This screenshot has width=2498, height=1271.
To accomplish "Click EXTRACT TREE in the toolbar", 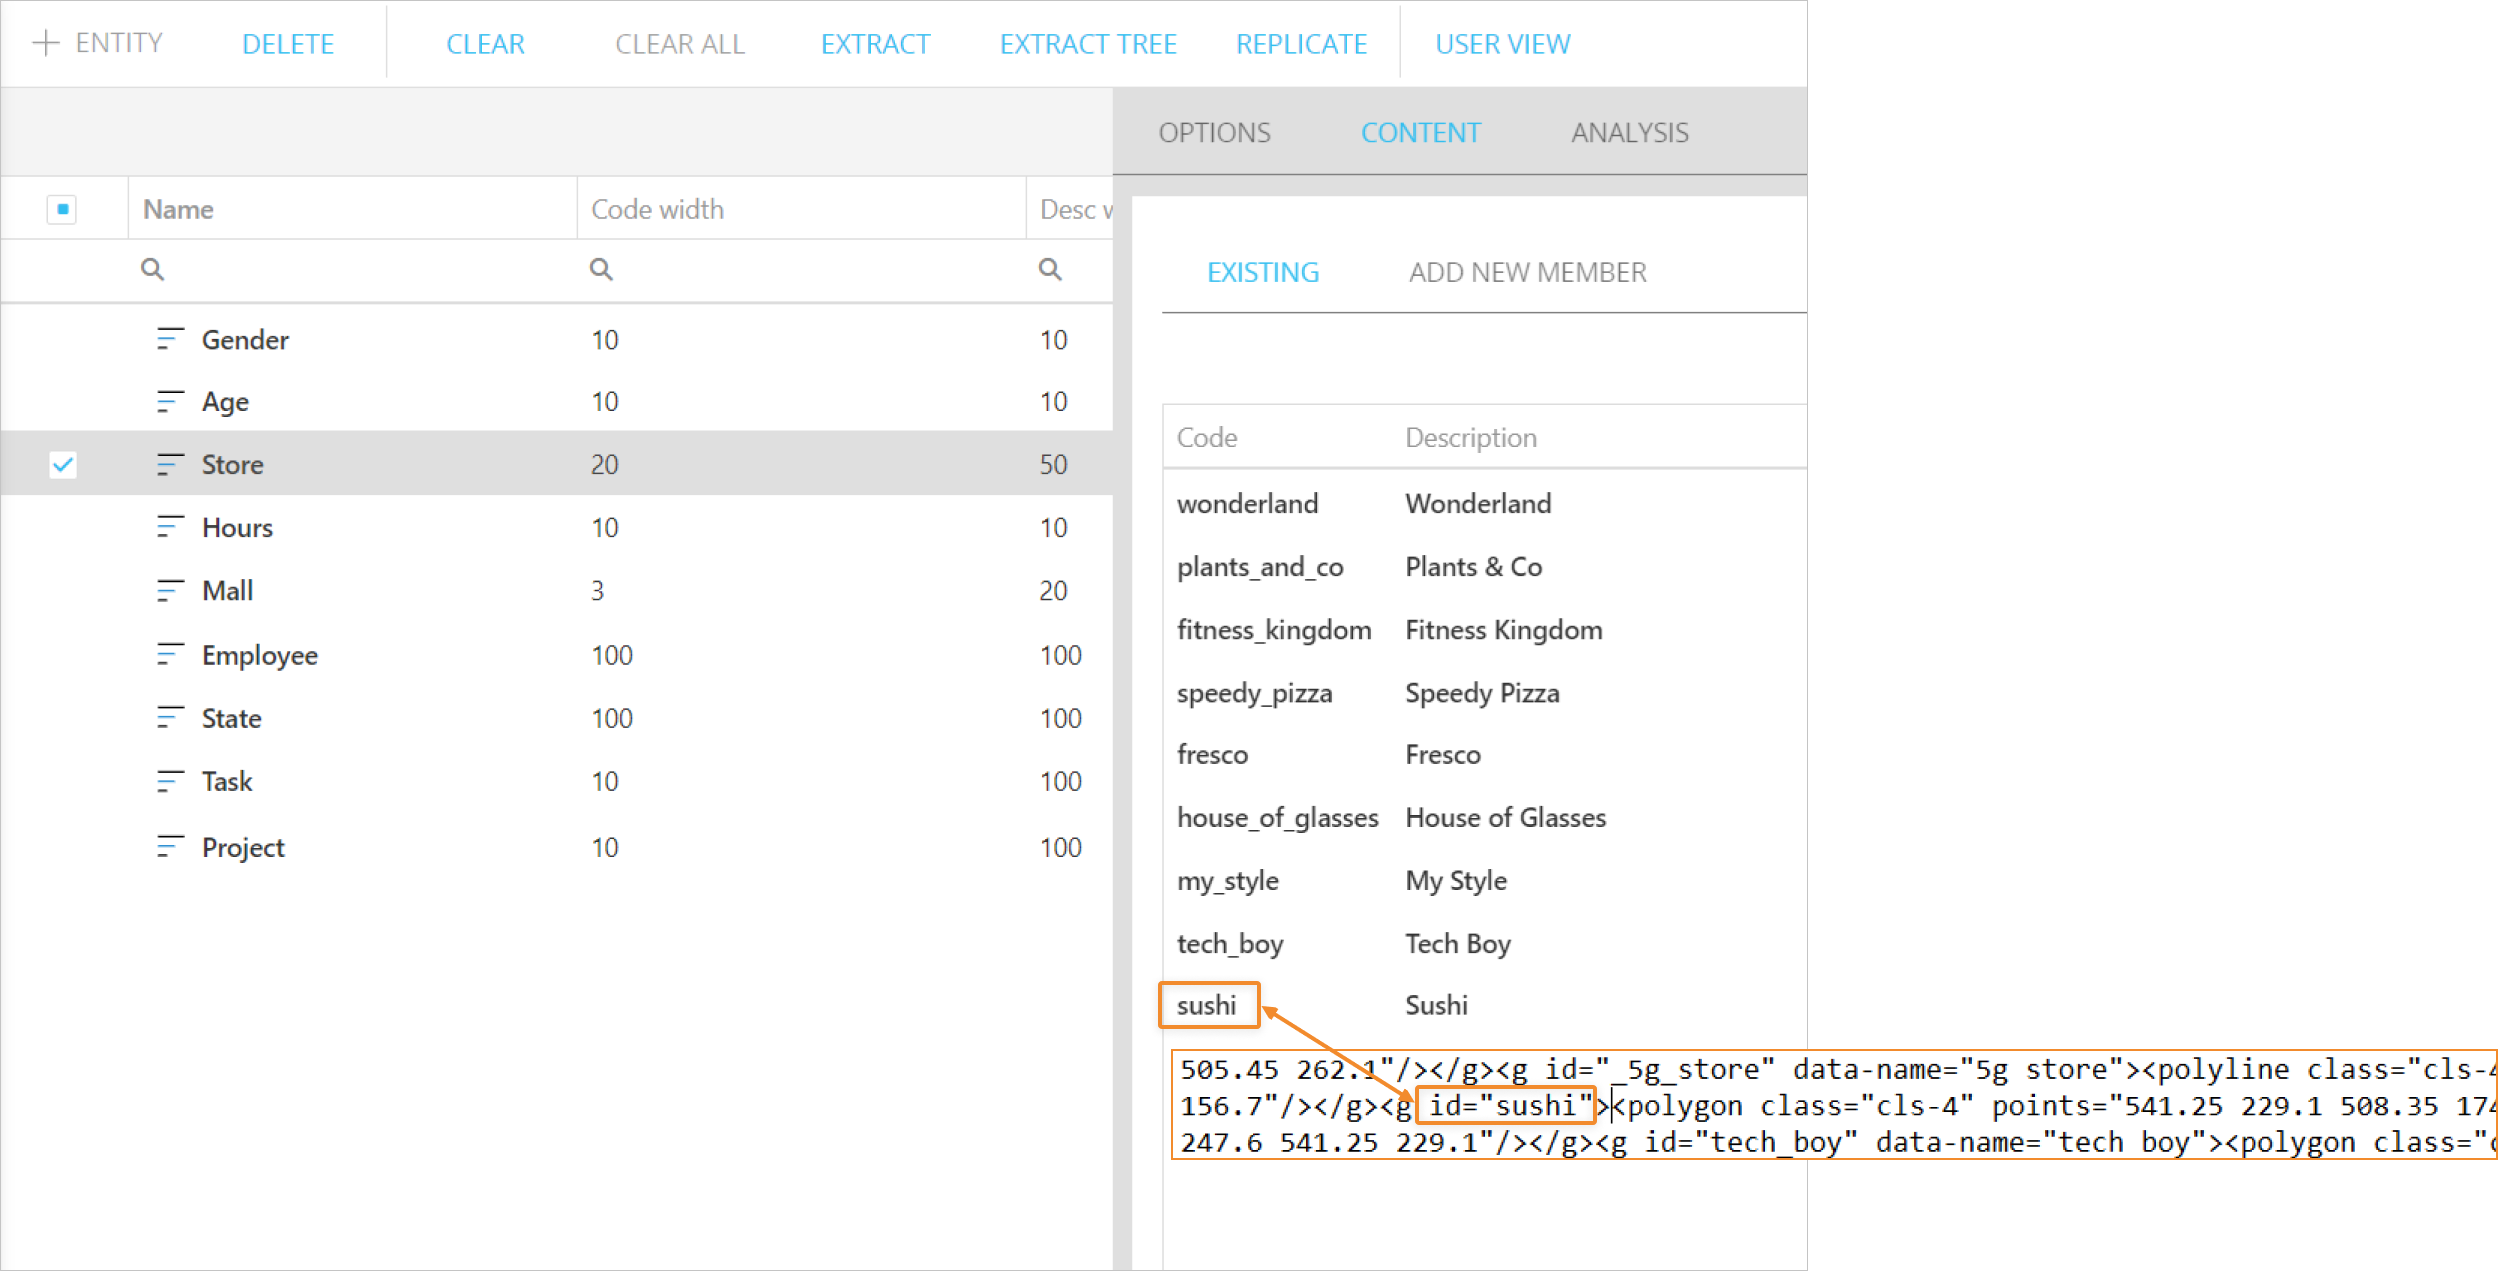I will (1088, 44).
